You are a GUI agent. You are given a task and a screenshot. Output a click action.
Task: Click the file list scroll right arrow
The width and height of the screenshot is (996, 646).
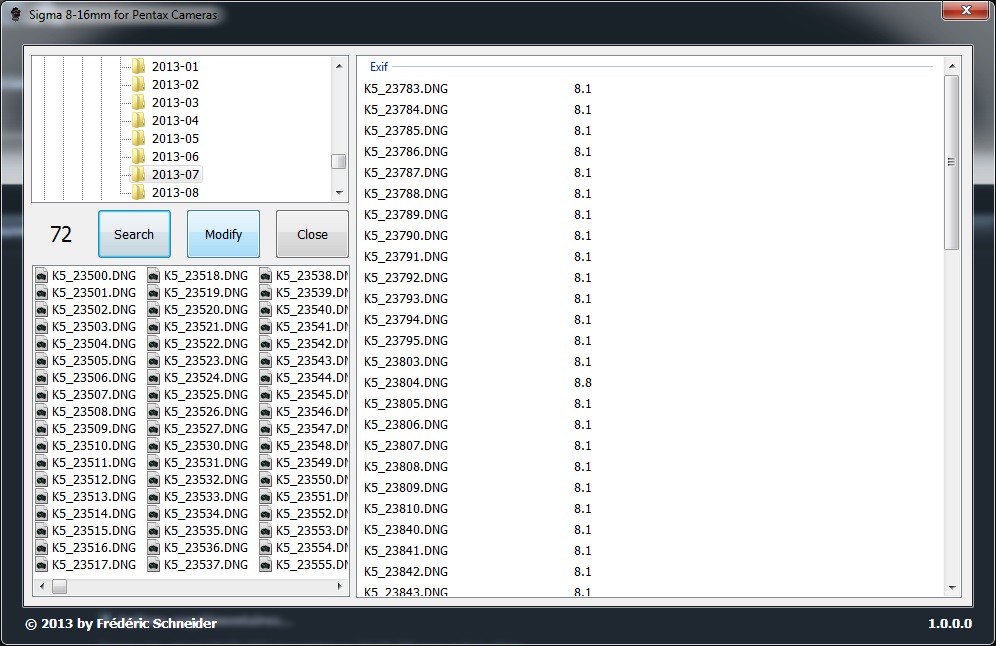(339, 586)
